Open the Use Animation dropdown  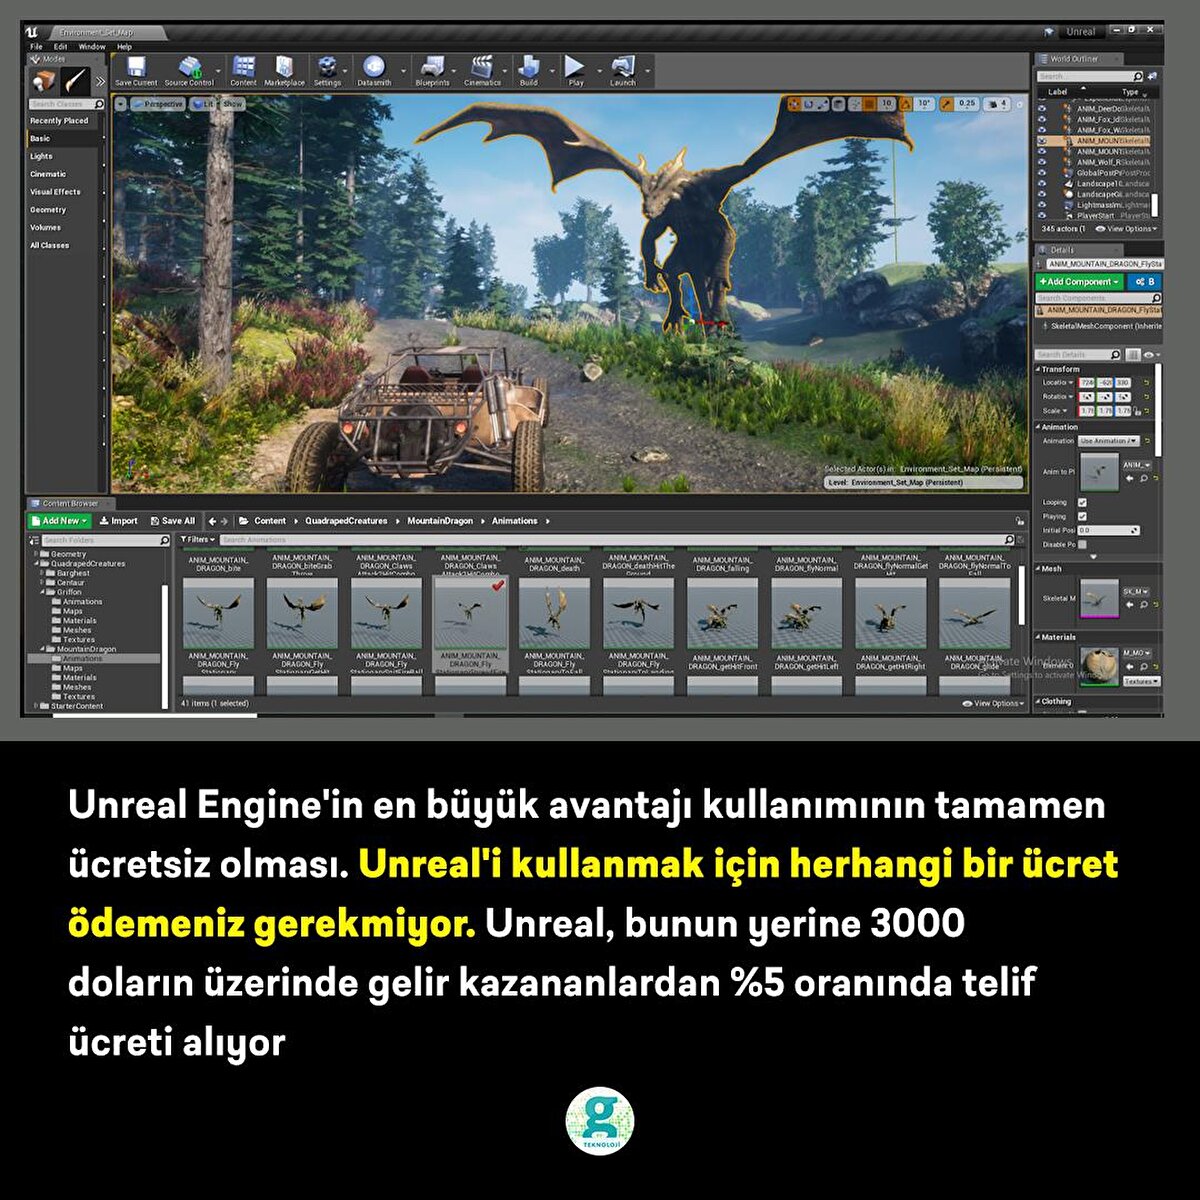coord(1108,441)
